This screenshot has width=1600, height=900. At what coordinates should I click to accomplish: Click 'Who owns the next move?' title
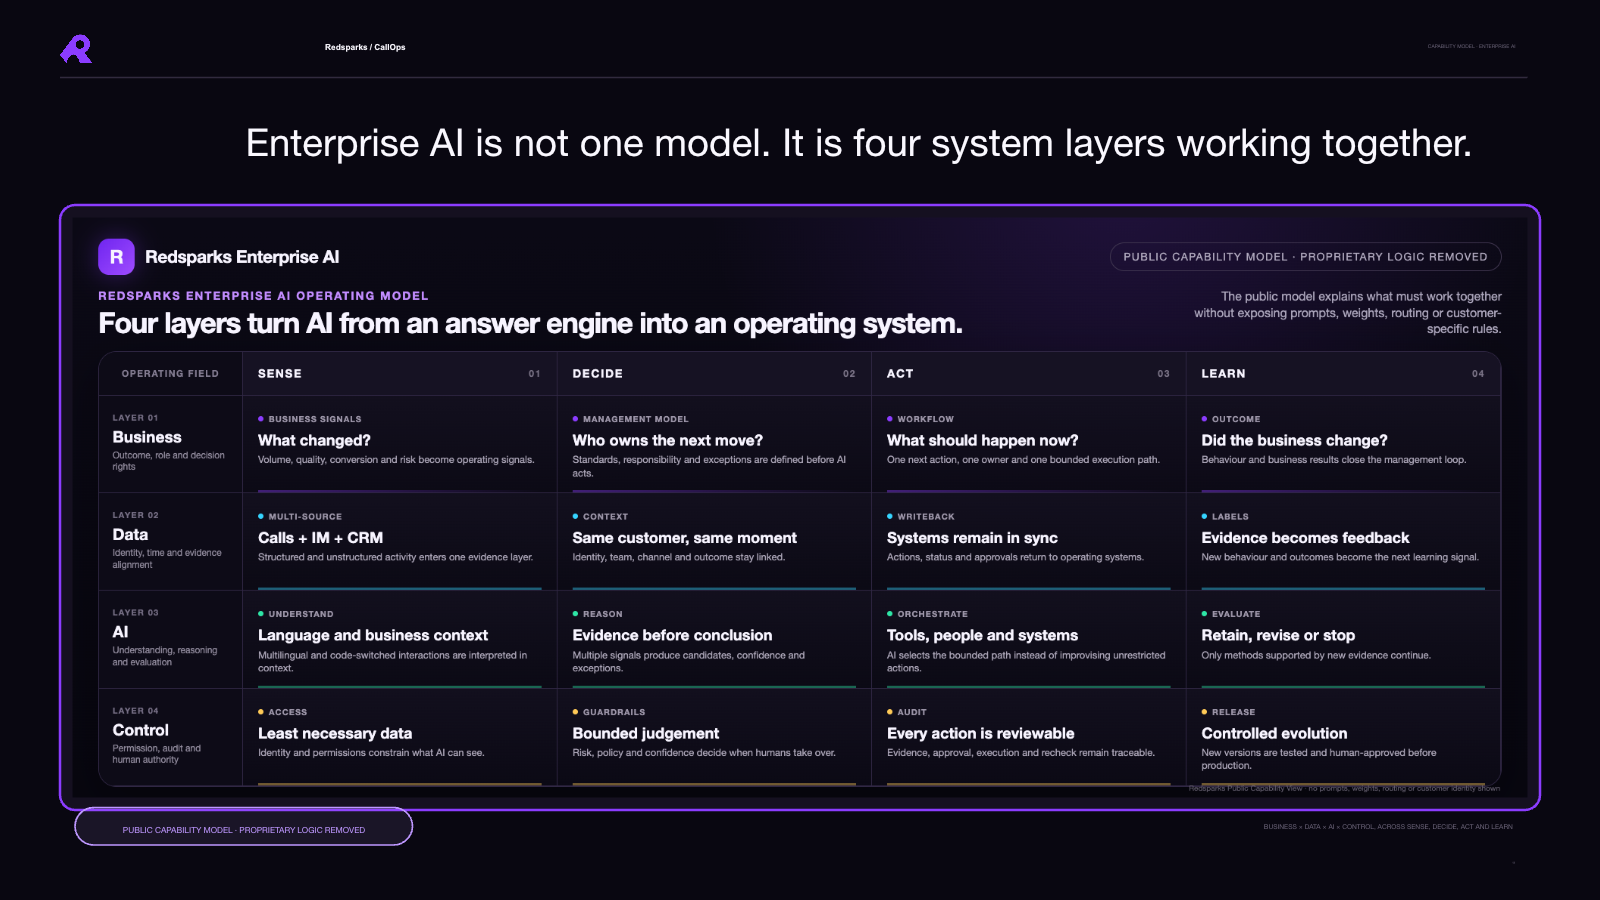click(667, 440)
